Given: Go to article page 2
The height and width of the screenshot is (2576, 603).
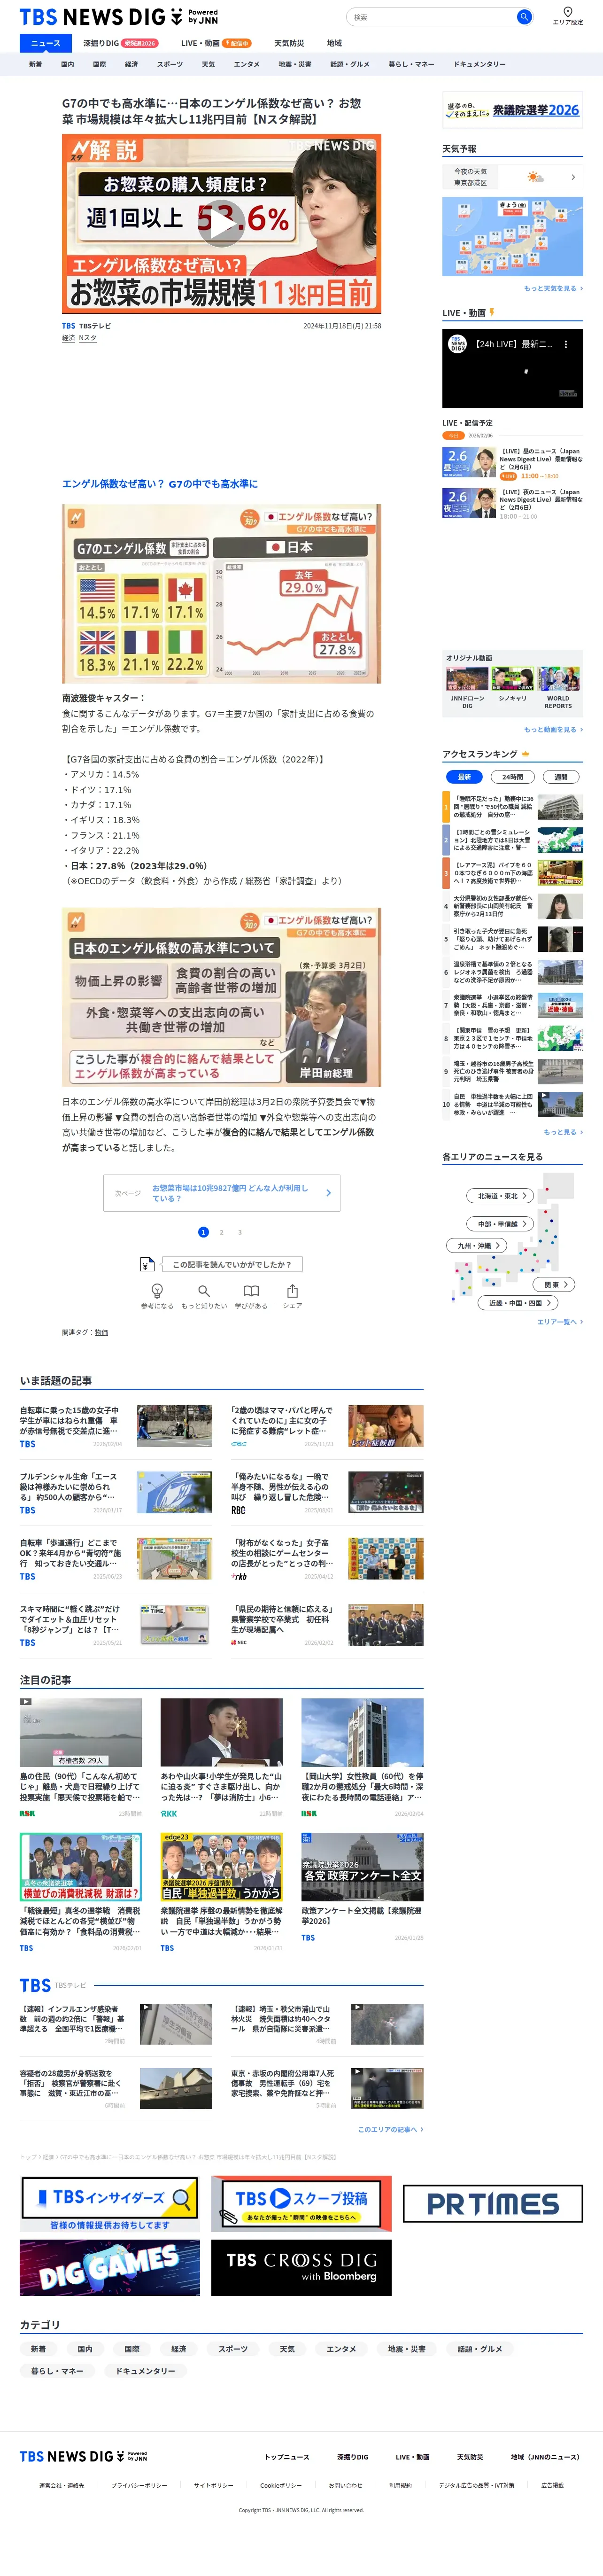Looking at the screenshot, I should click(x=221, y=1232).
